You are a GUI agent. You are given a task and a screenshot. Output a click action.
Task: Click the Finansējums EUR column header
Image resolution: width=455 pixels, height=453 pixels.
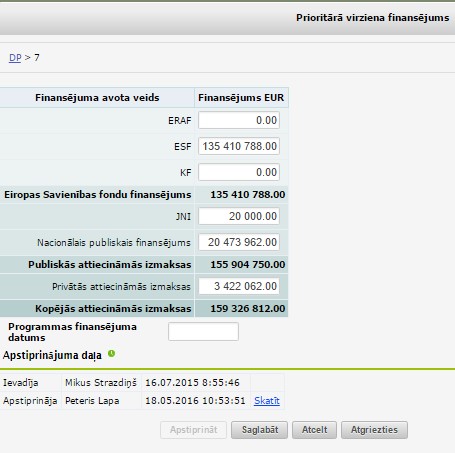pos(241,98)
